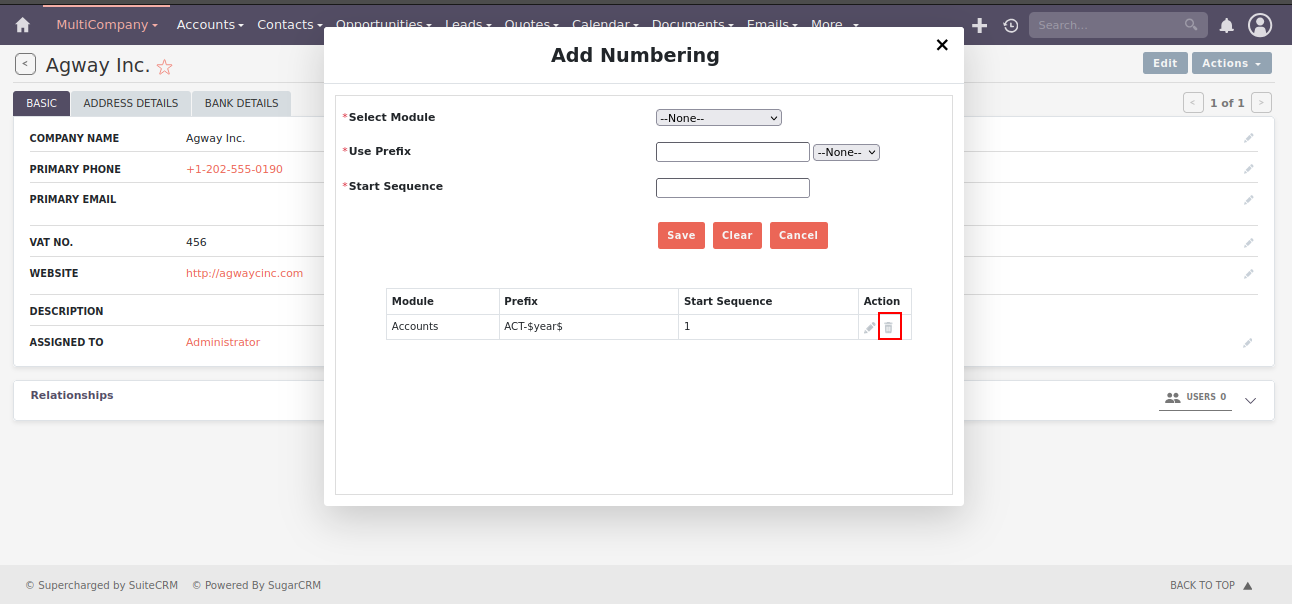Click the home icon in navbar
Image resolution: width=1292 pixels, height=604 pixels.
(22, 25)
